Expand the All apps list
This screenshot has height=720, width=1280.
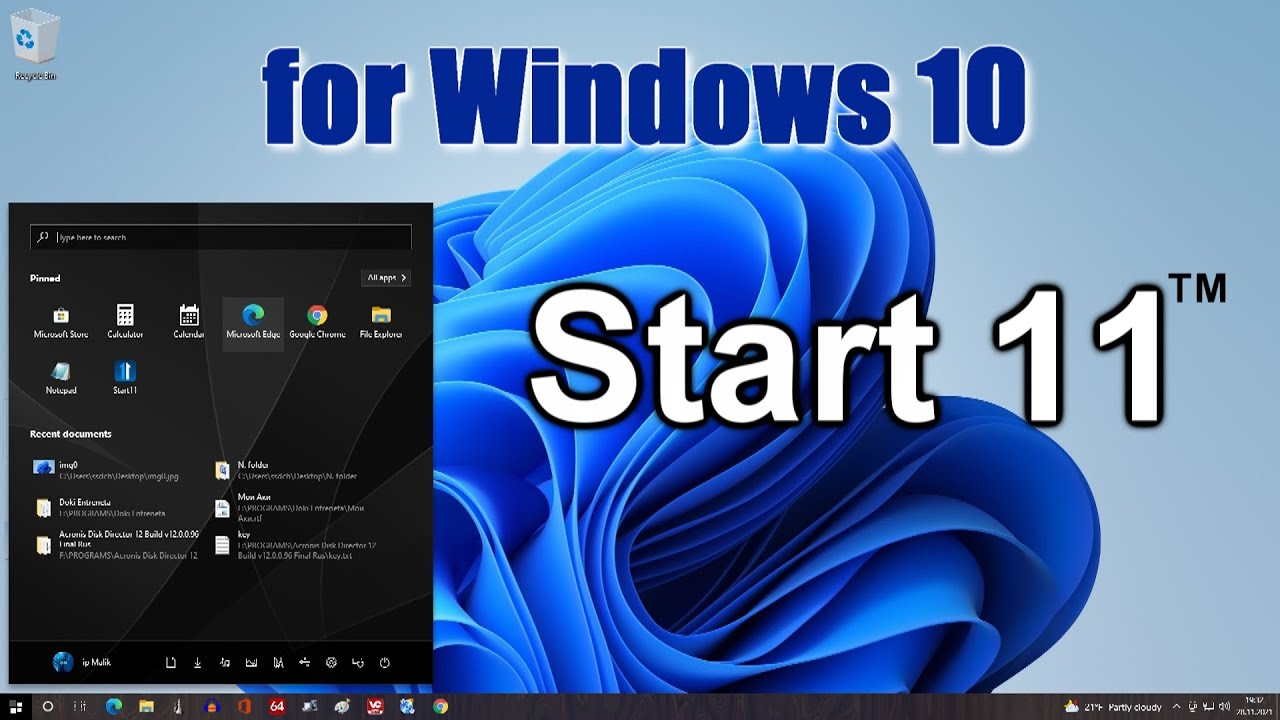(x=386, y=278)
